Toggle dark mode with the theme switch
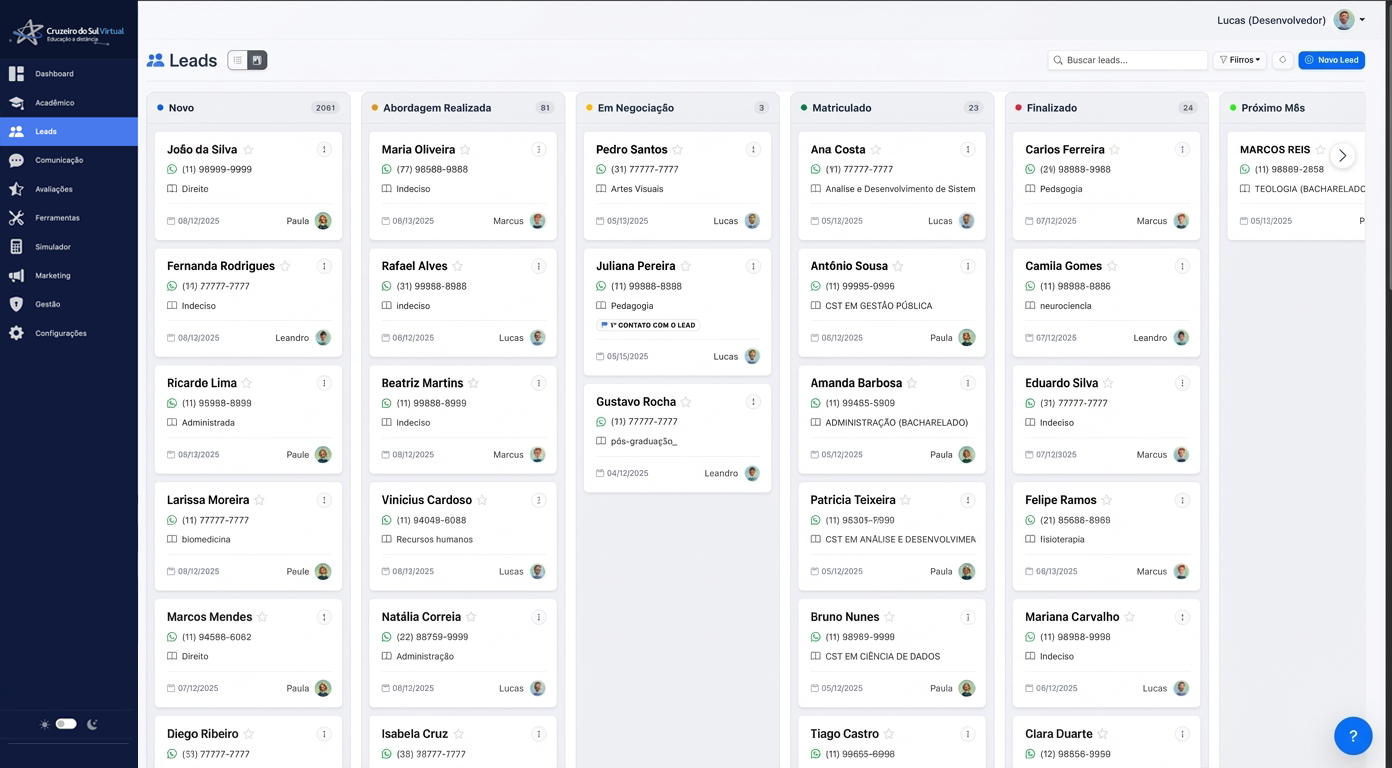Viewport: 1392px width, 768px height. tap(66, 723)
